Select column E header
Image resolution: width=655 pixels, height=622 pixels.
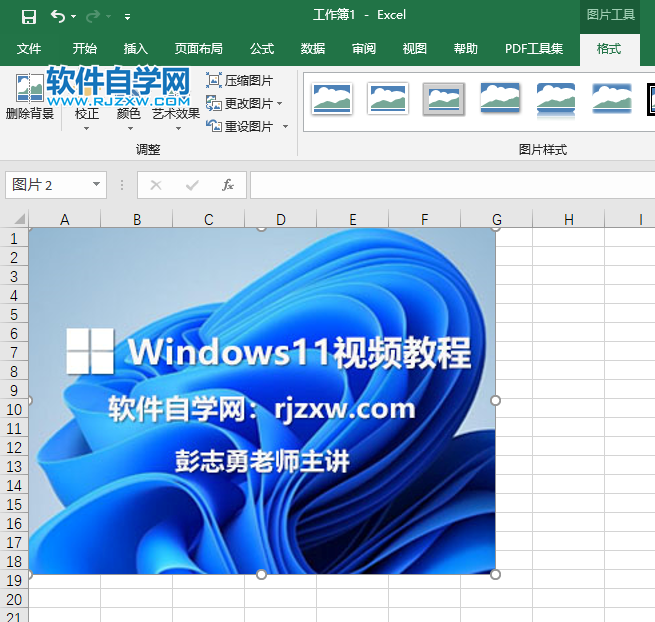click(353, 219)
